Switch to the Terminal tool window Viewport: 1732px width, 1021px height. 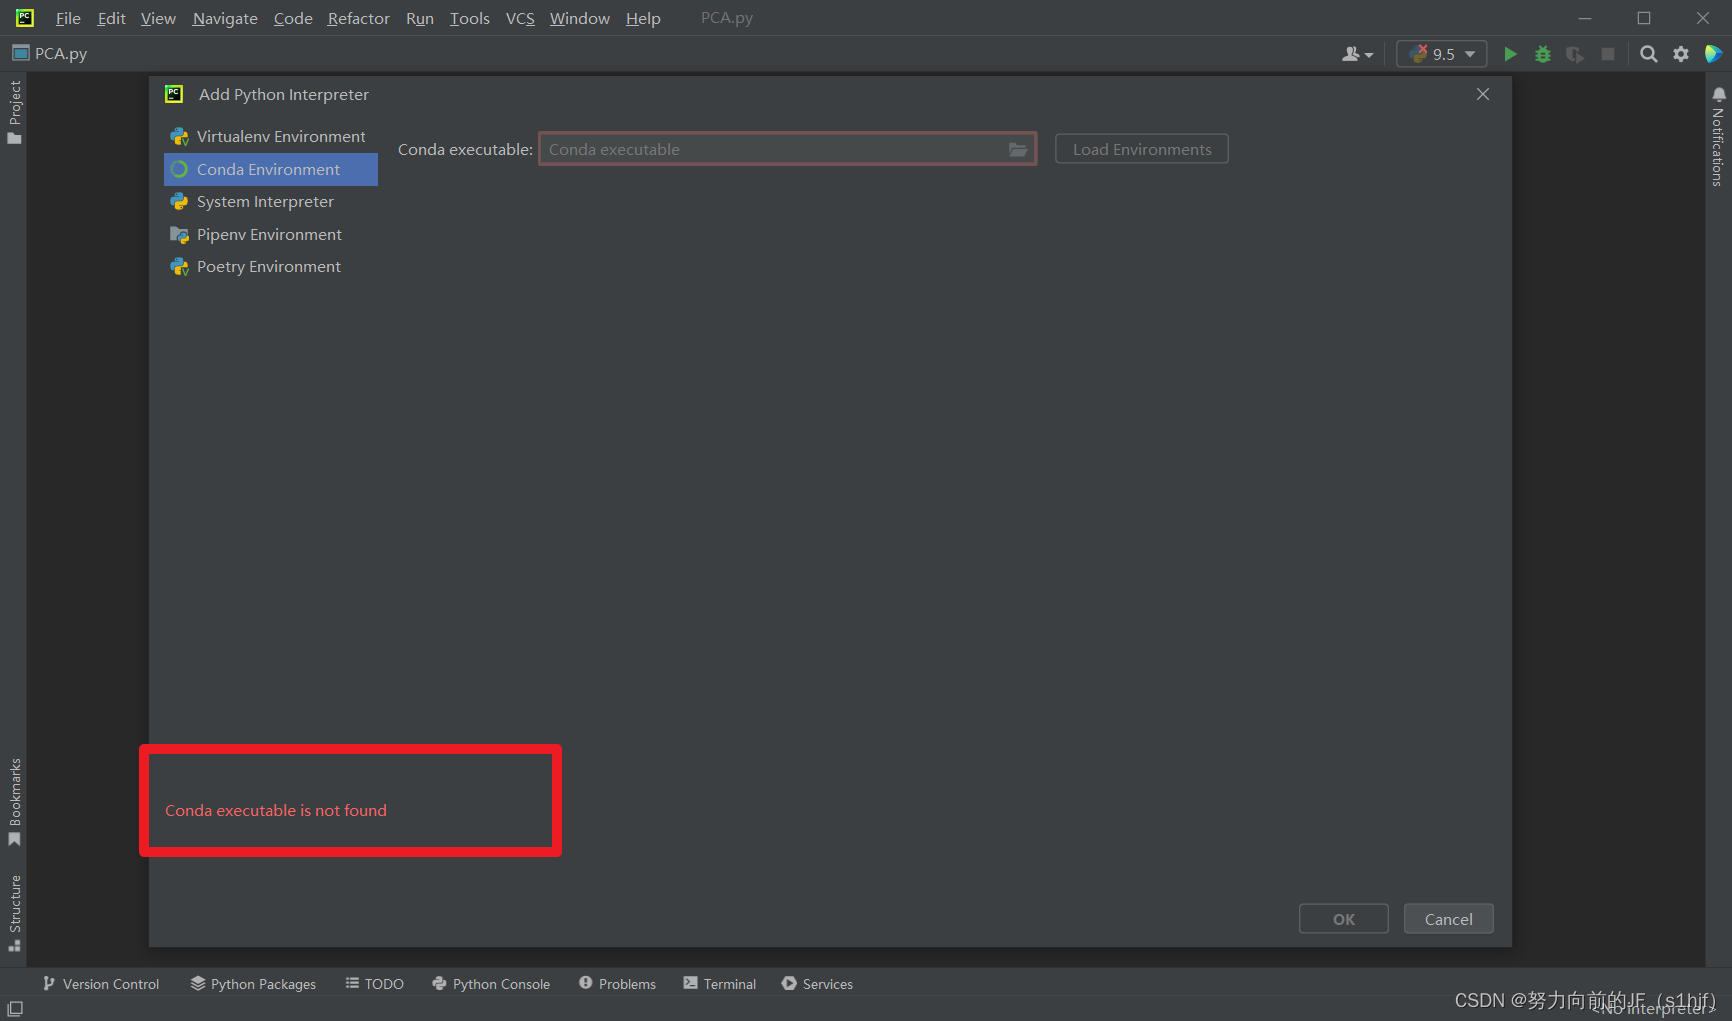(720, 984)
